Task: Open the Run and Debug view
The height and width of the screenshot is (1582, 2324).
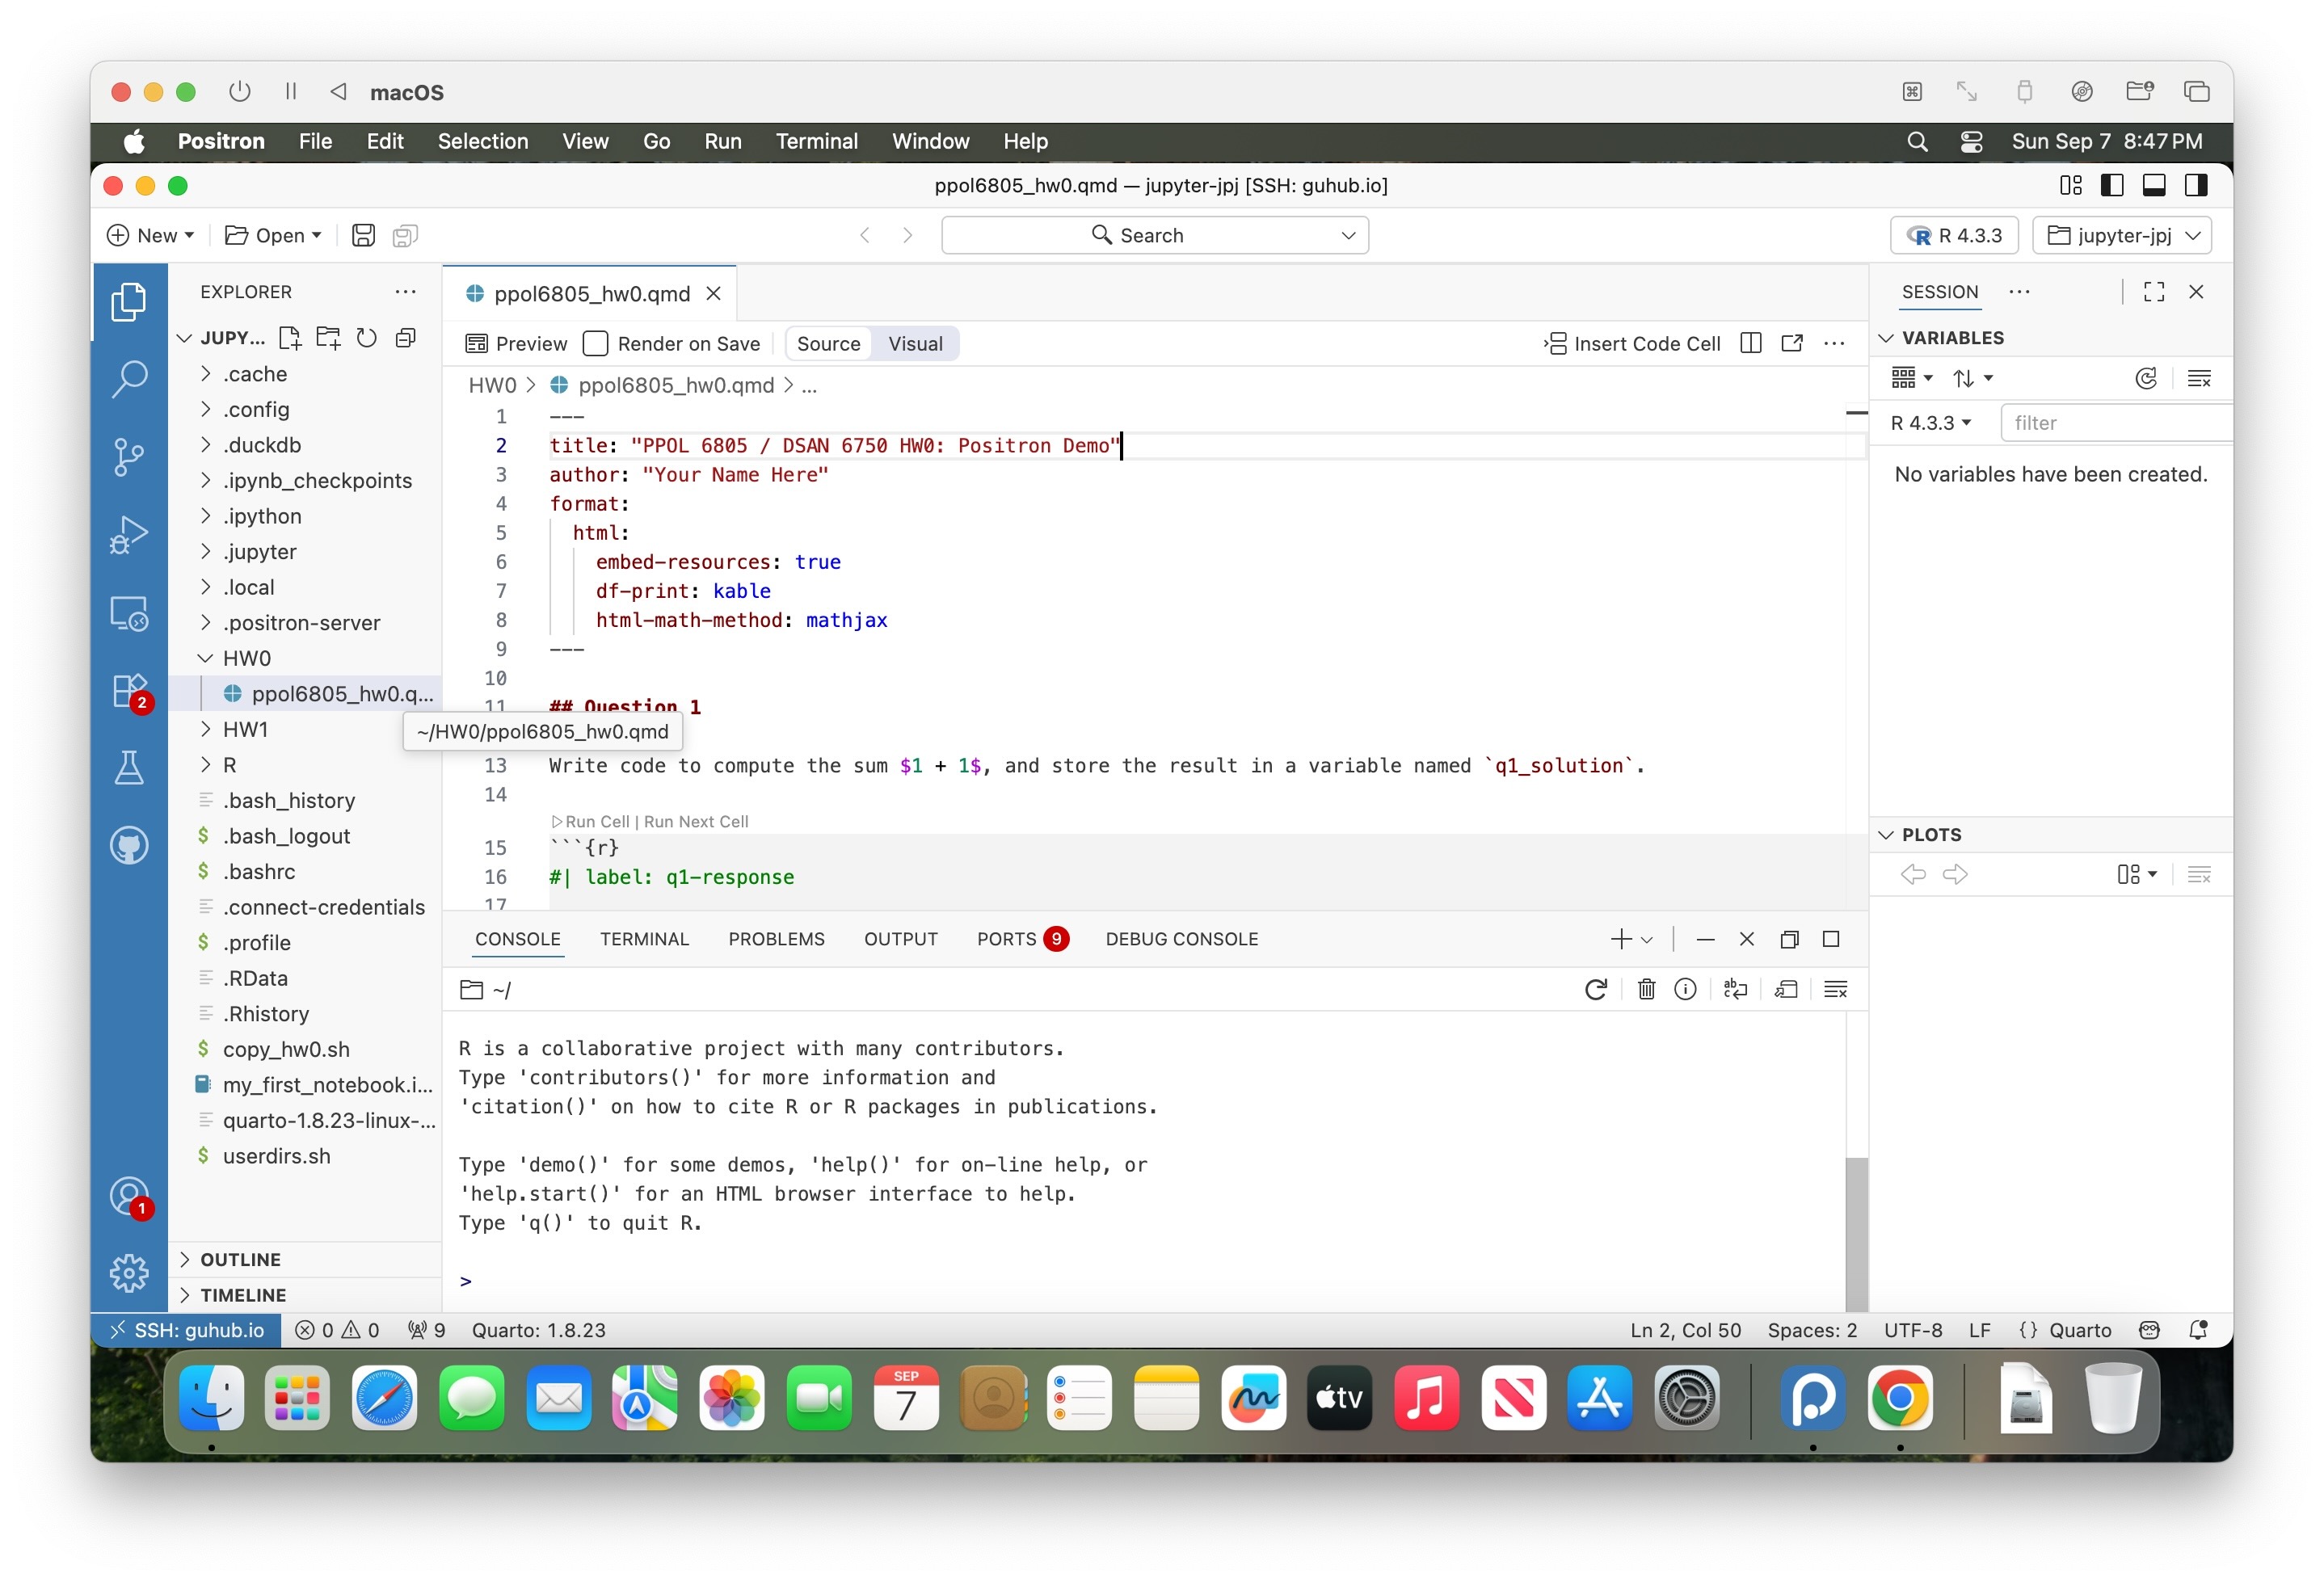Action: pos(128,535)
